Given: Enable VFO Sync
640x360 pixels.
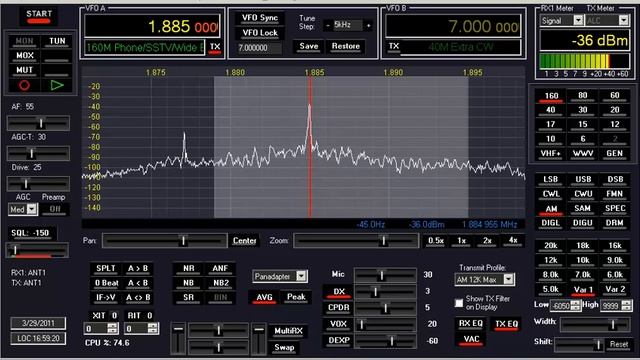Looking at the screenshot, I should pos(260,18).
